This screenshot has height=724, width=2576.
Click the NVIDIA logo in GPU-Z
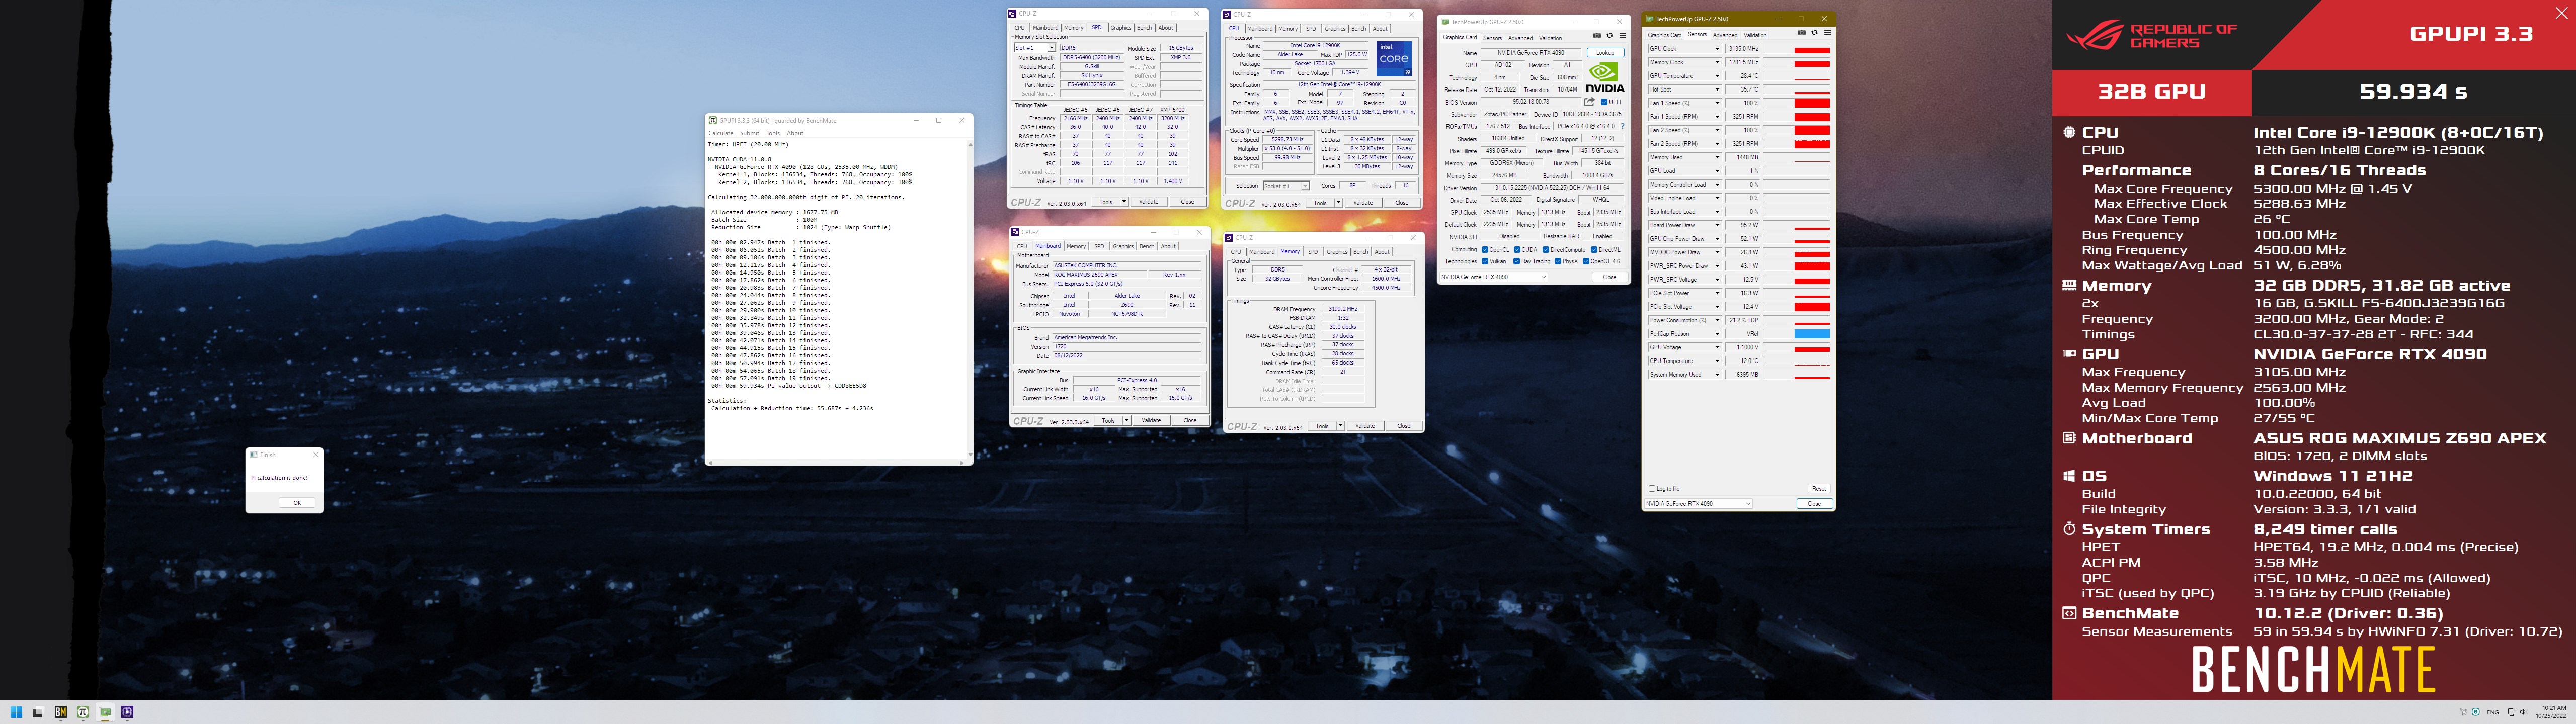[1604, 78]
